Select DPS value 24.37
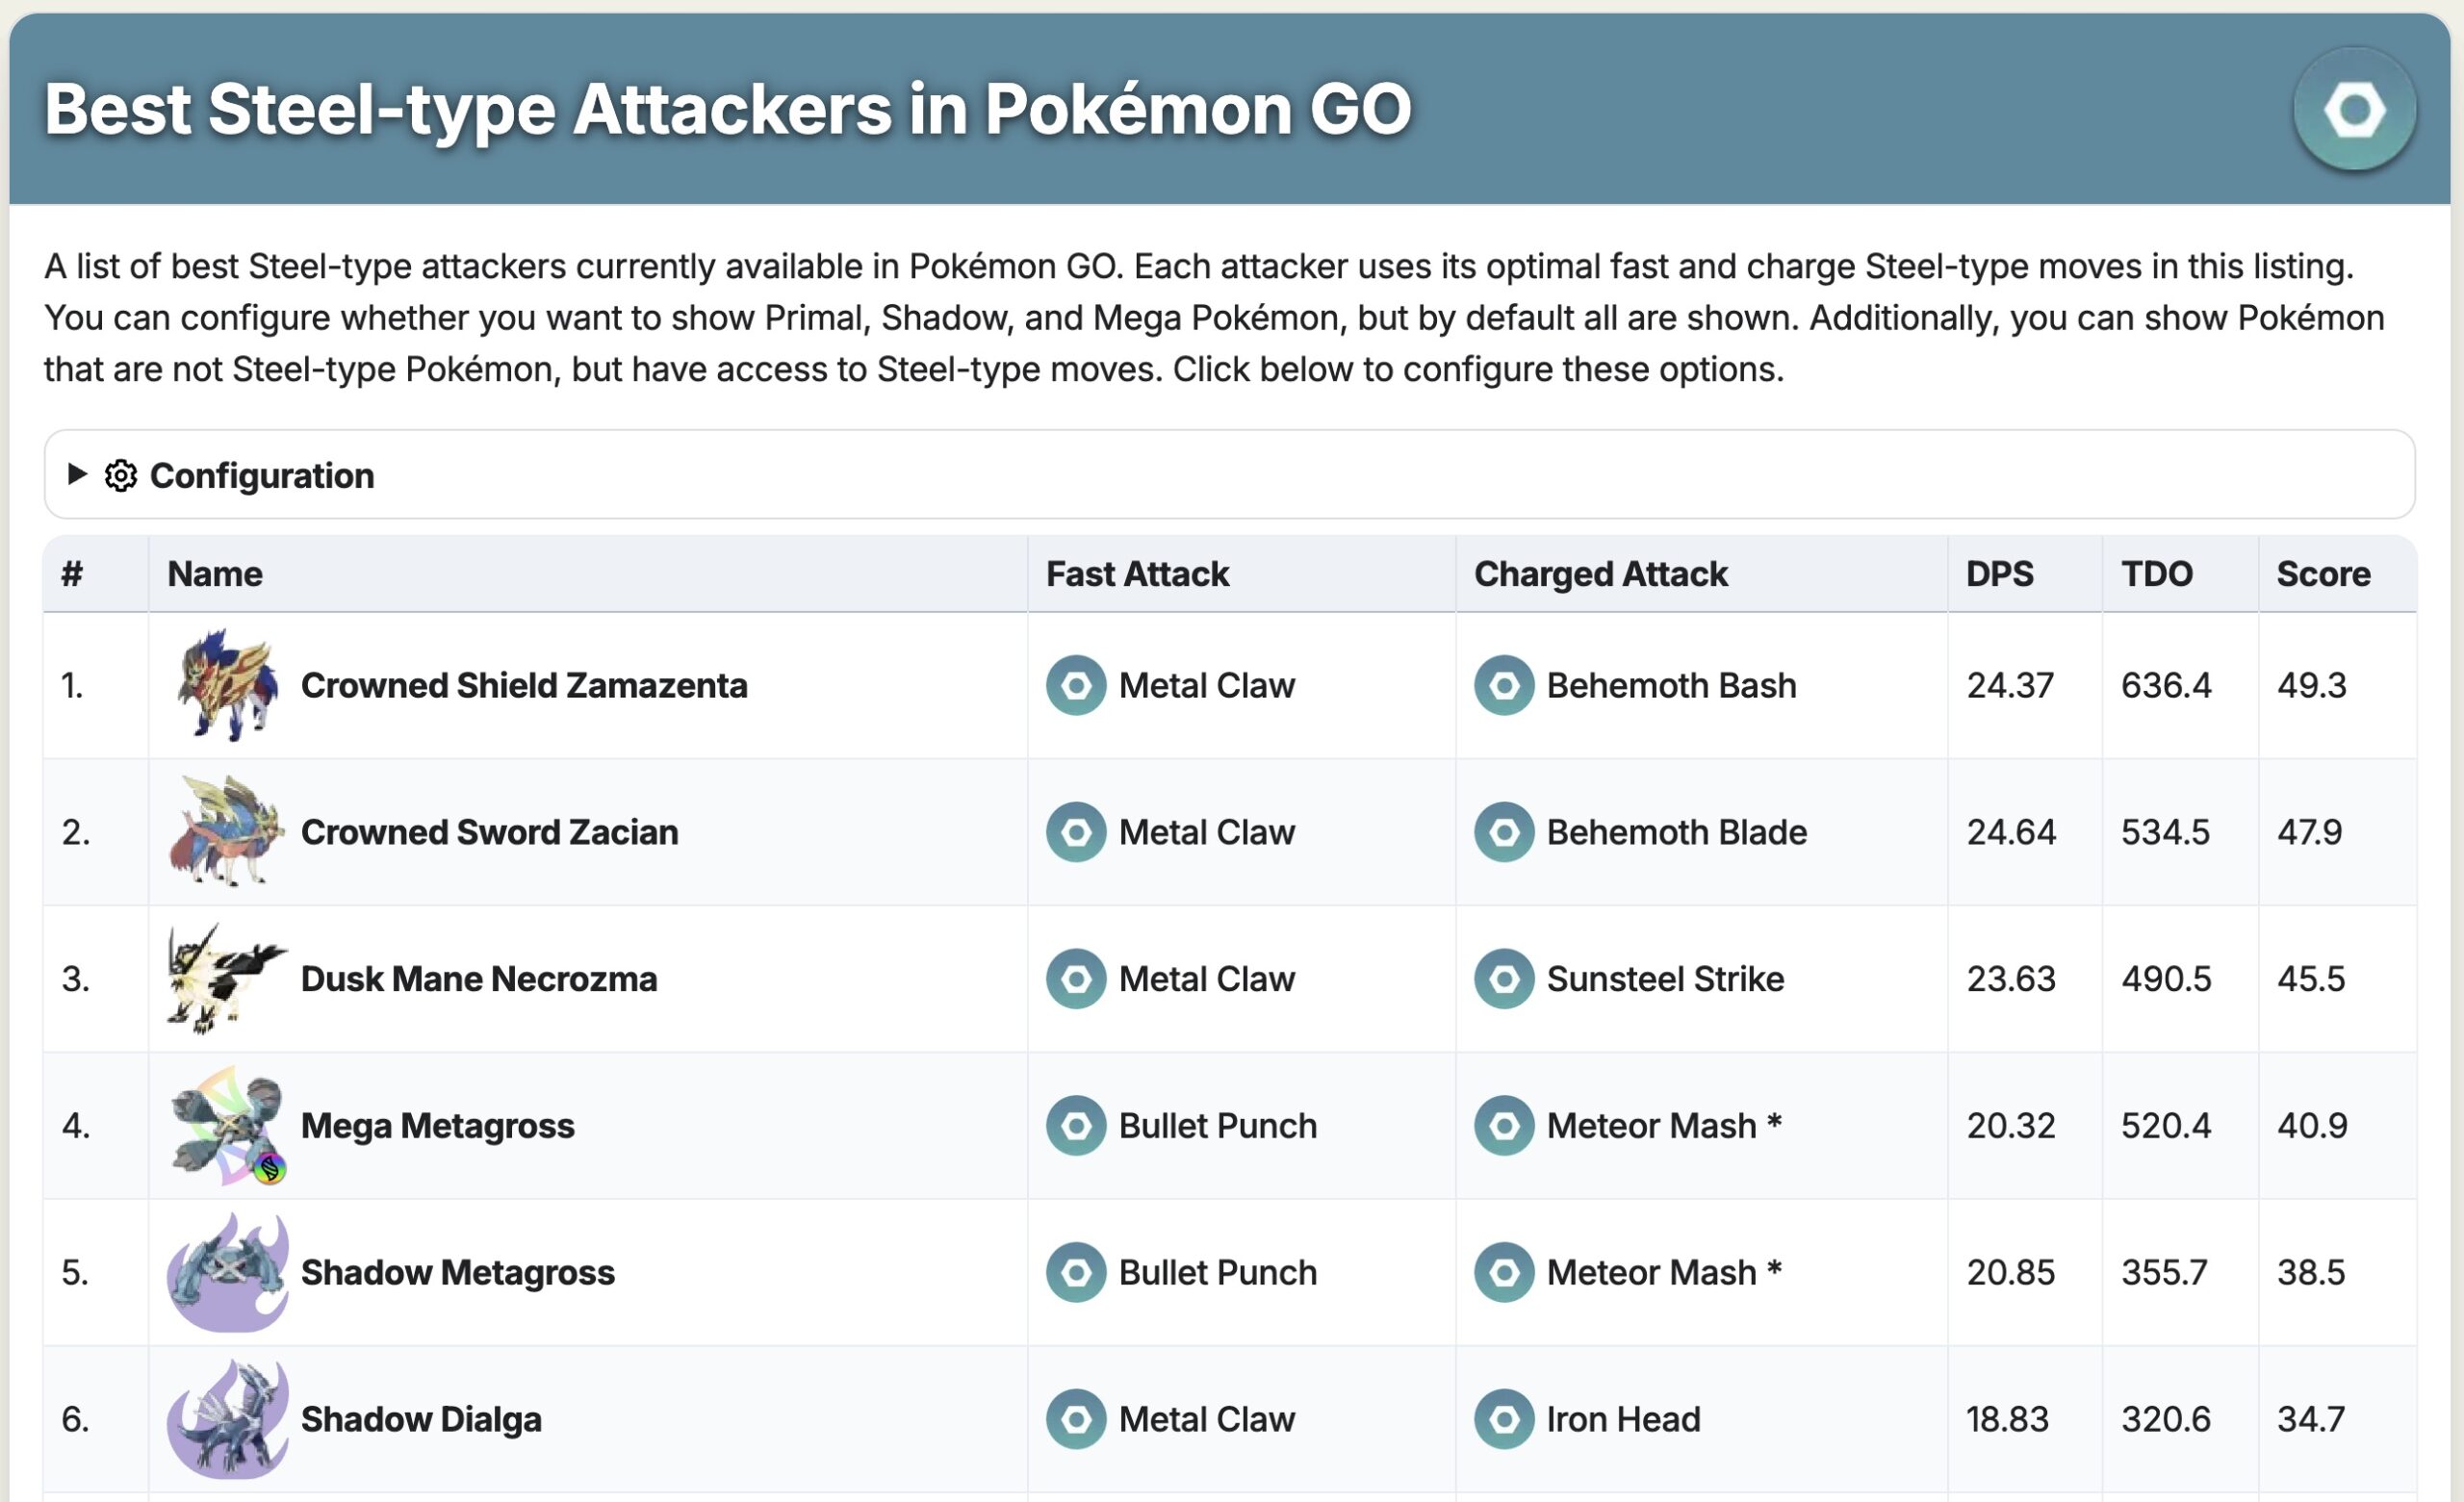 point(2010,685)
